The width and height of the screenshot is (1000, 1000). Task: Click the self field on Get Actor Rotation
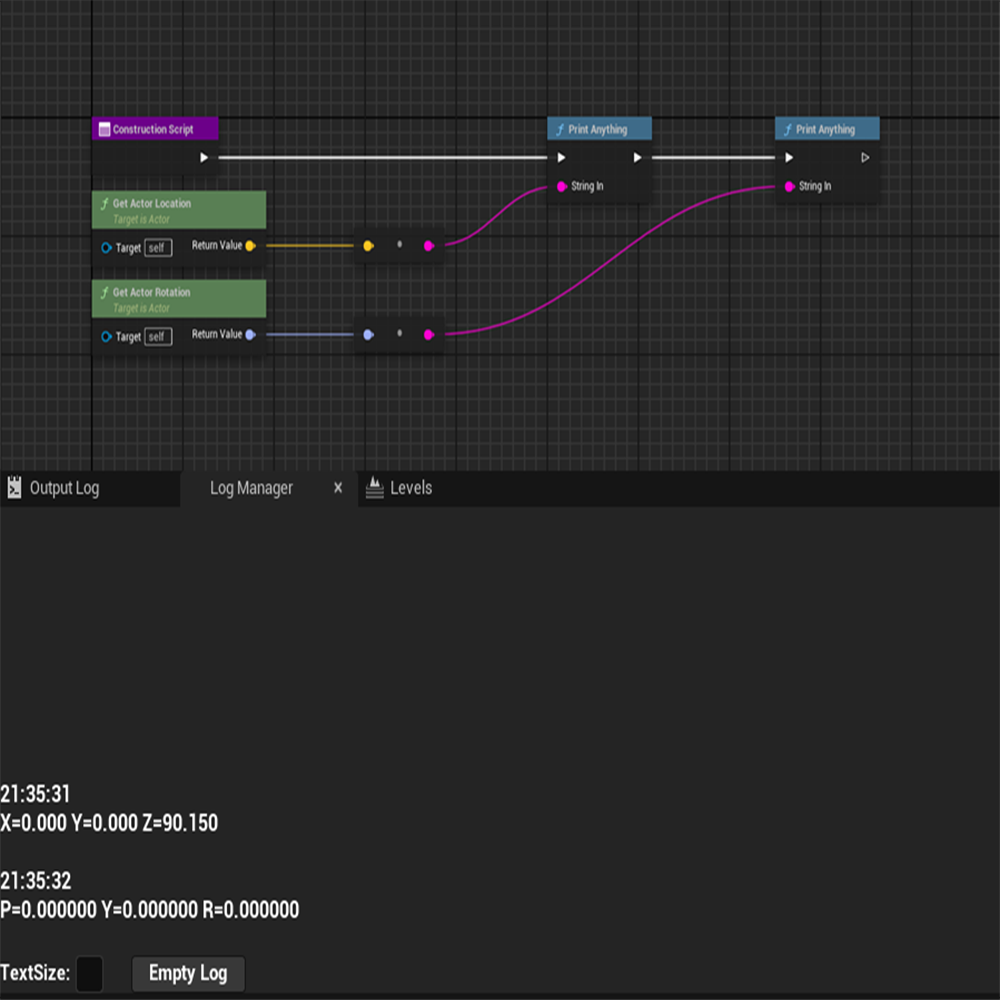(x=157, y=337)
